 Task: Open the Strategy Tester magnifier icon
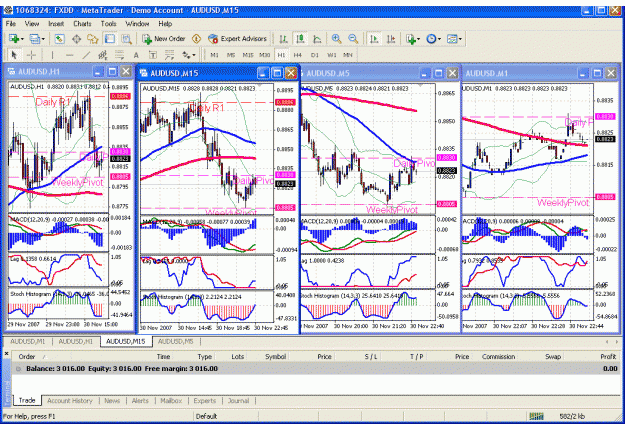click(x=126, y=39)
